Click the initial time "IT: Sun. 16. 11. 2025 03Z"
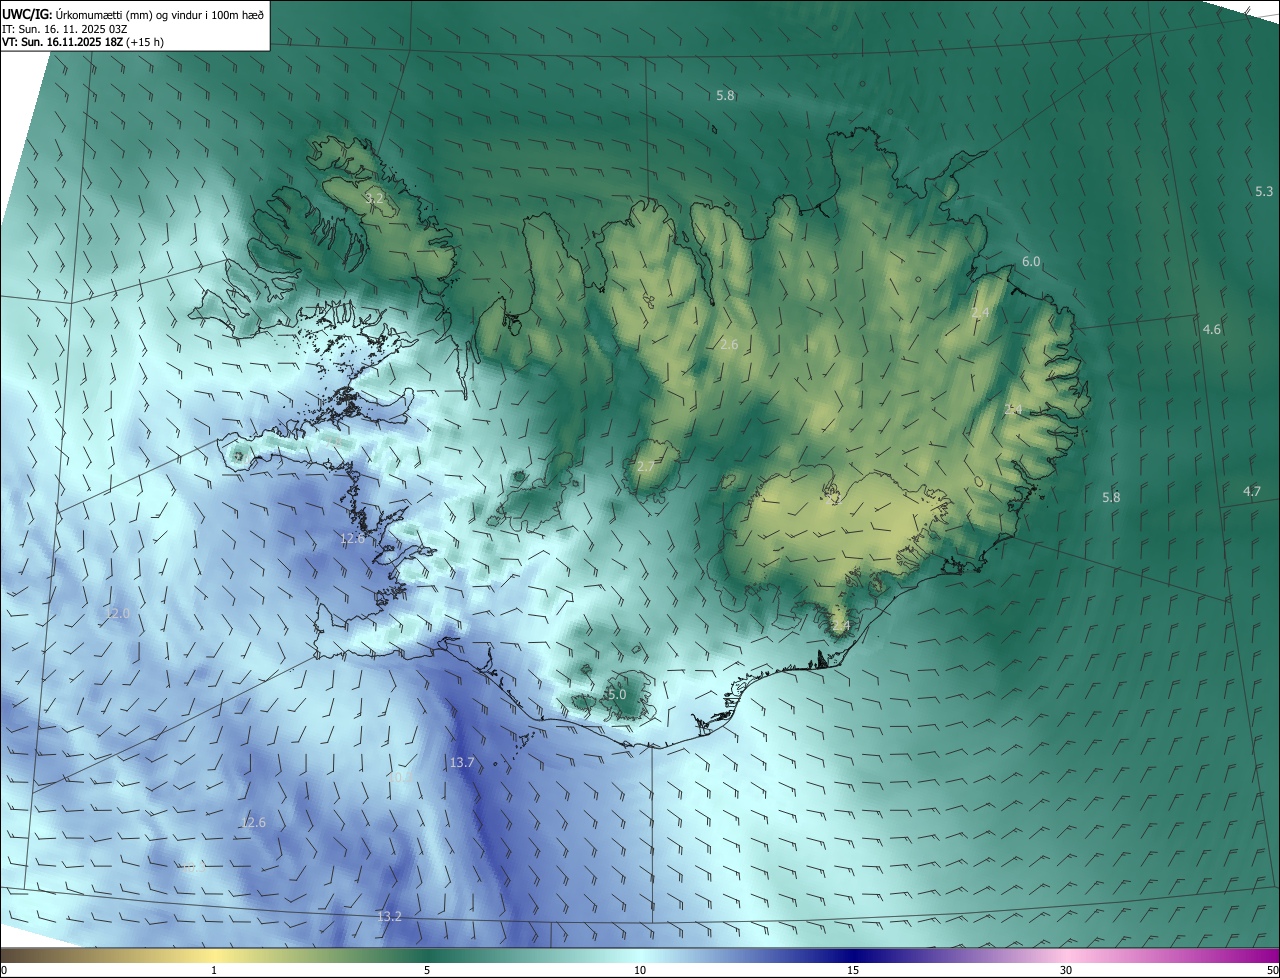The height and width of the screenshot is (978, 1280). pos(65,27)
